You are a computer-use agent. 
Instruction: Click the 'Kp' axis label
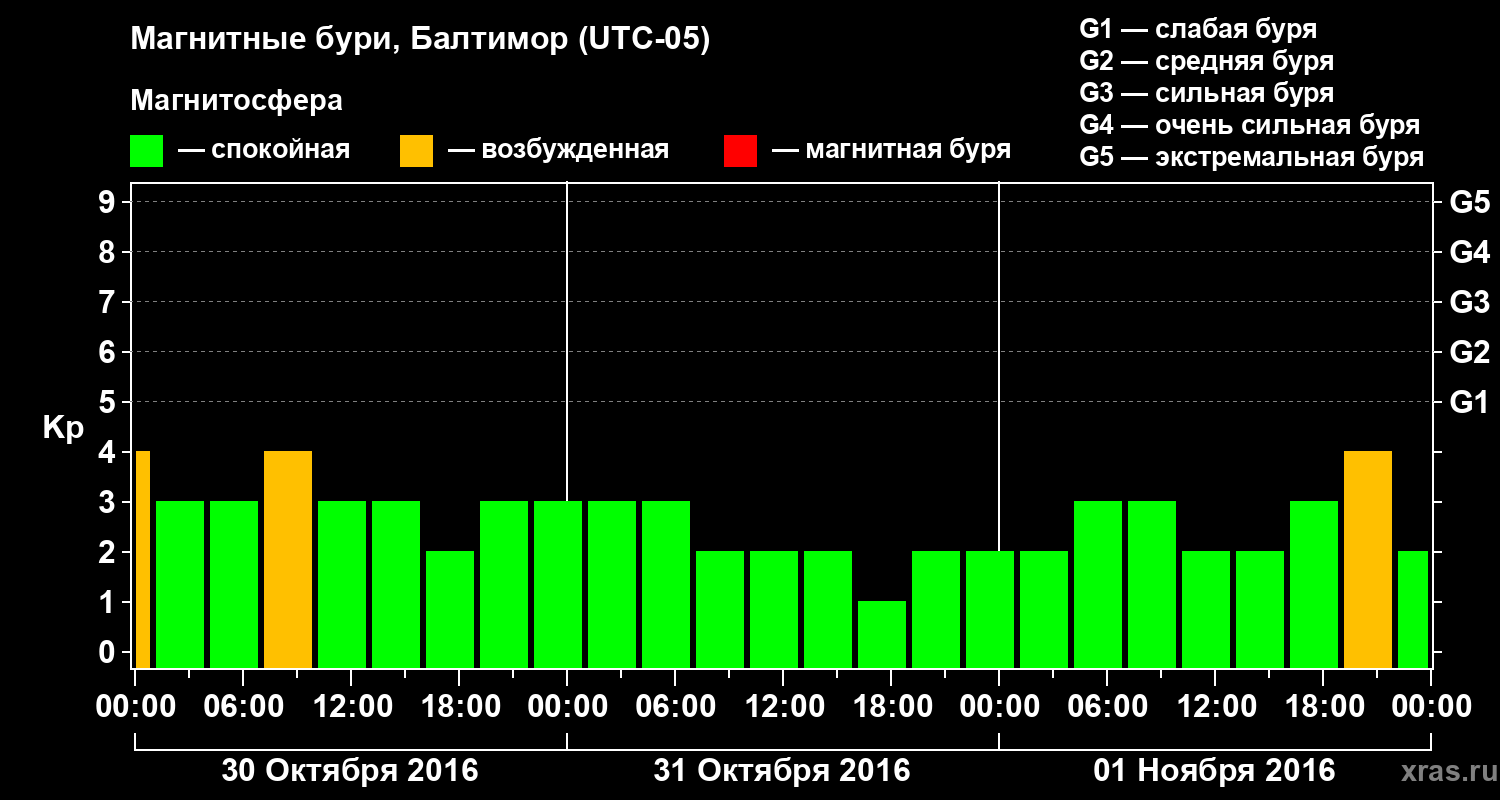click(x=64, y=428)
